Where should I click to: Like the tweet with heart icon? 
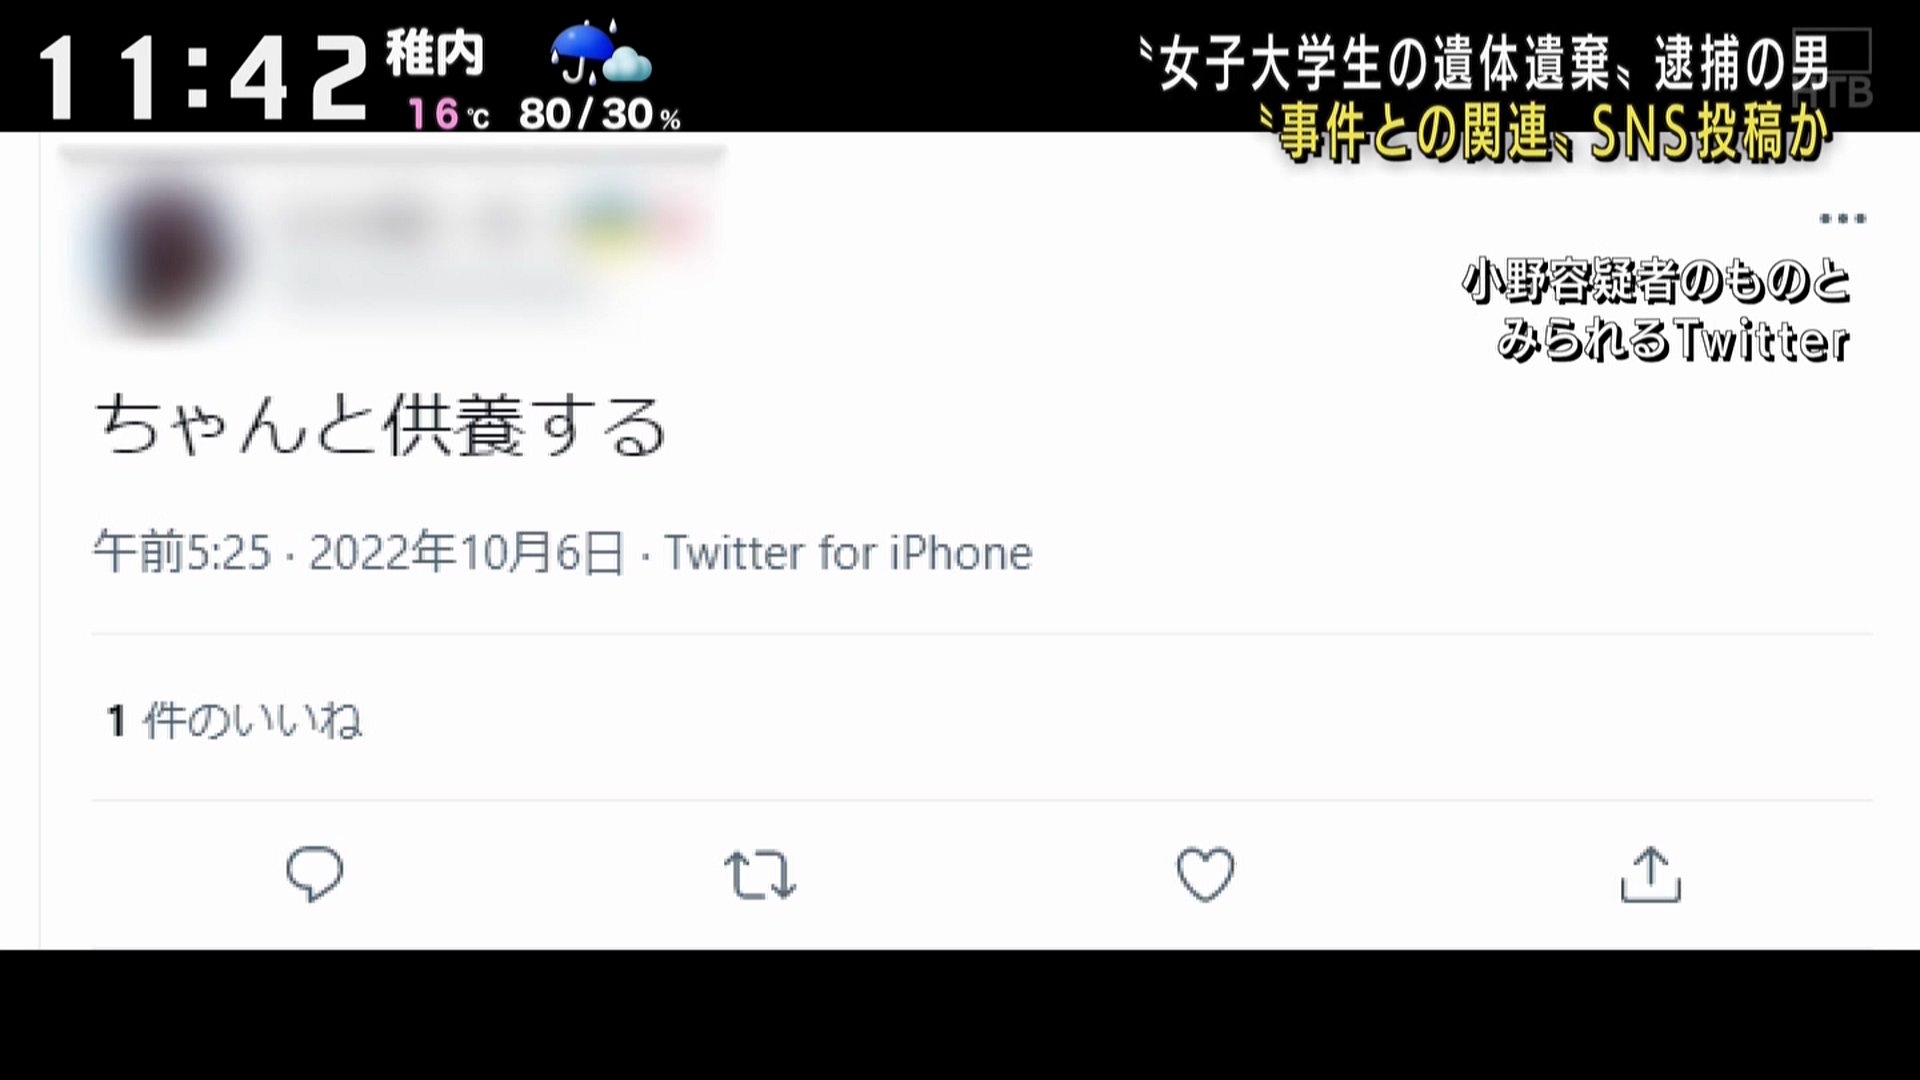[1205, 875]
